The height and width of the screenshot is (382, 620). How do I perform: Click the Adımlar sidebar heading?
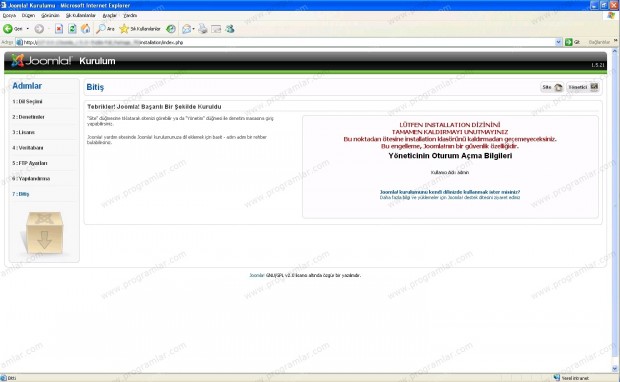pos(27,86)
